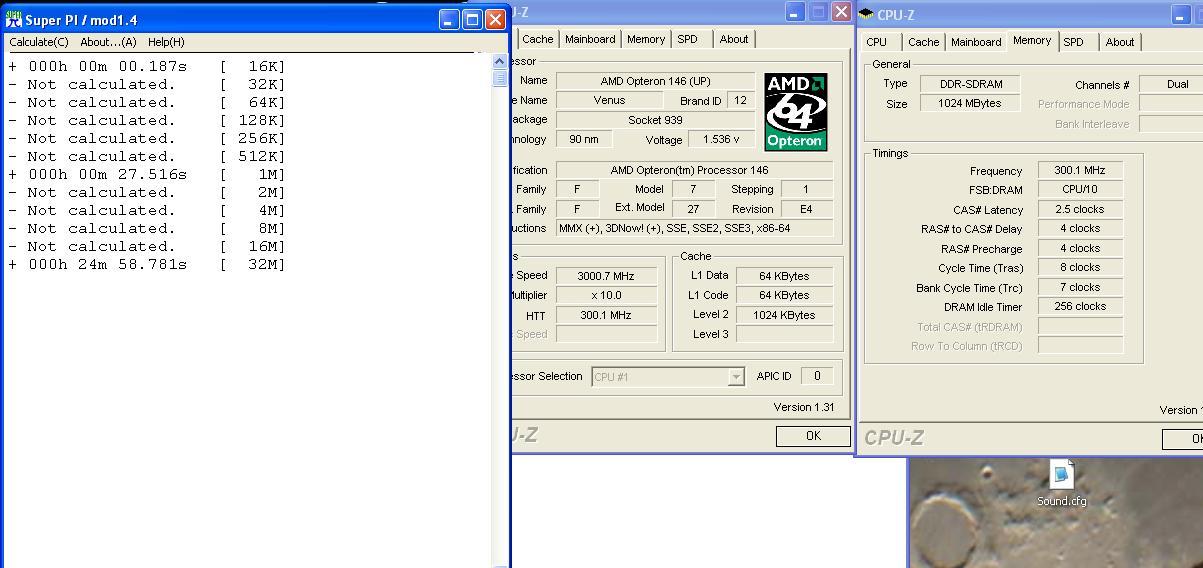The image size is (1203, 568).
Task: Click the Super PI scrollbar thumb
Action: pos(500,79)
